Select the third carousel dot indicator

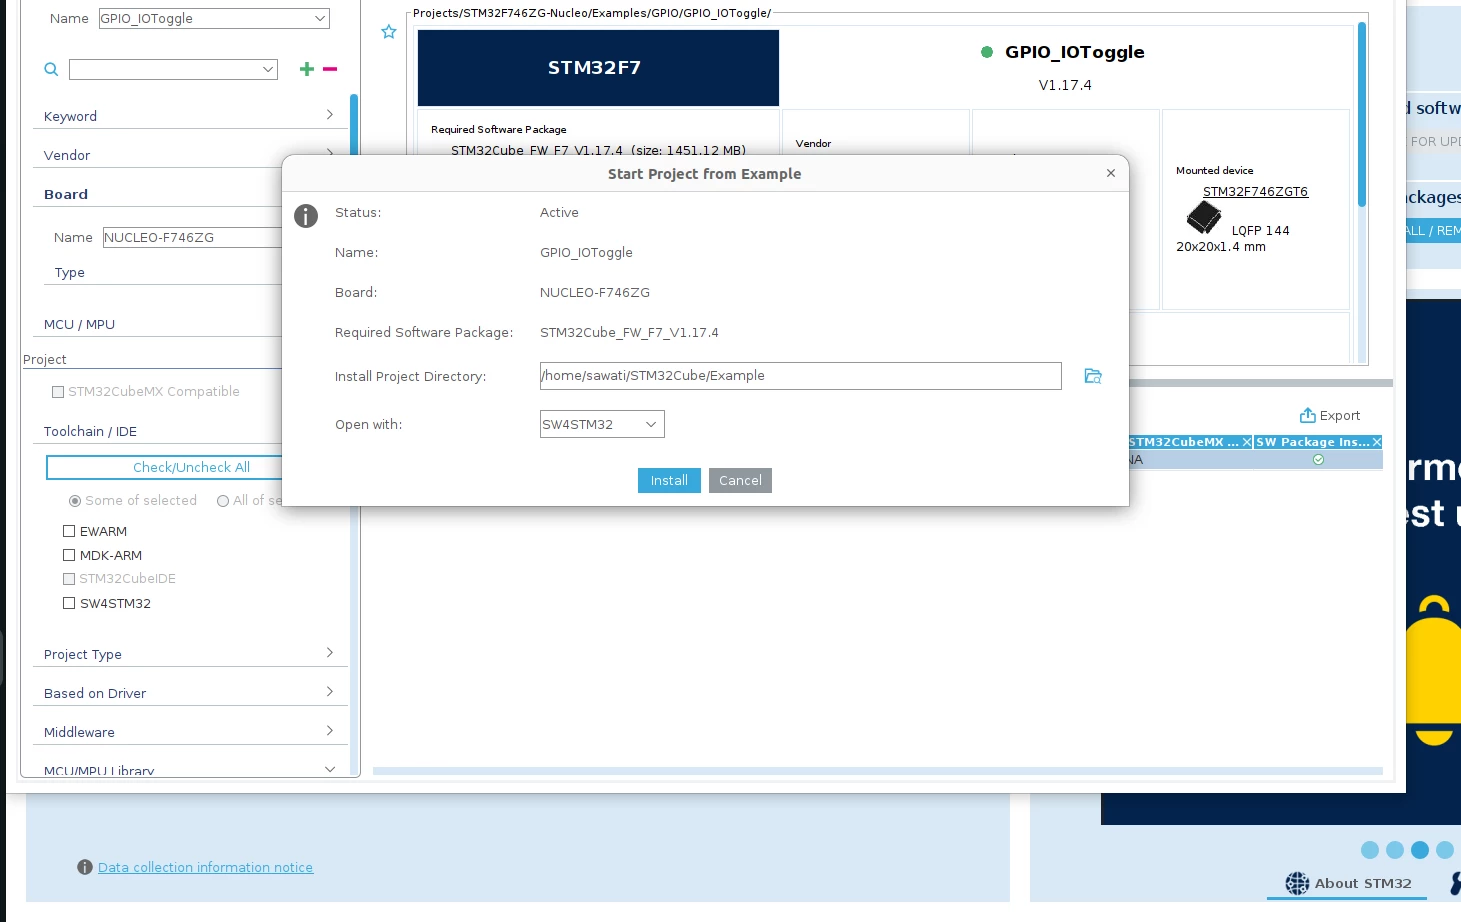click(1420, 850)
